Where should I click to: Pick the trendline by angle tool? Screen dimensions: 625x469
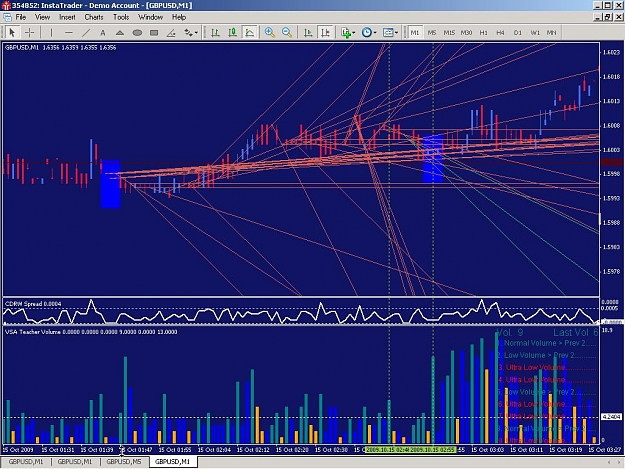point(171,33)
